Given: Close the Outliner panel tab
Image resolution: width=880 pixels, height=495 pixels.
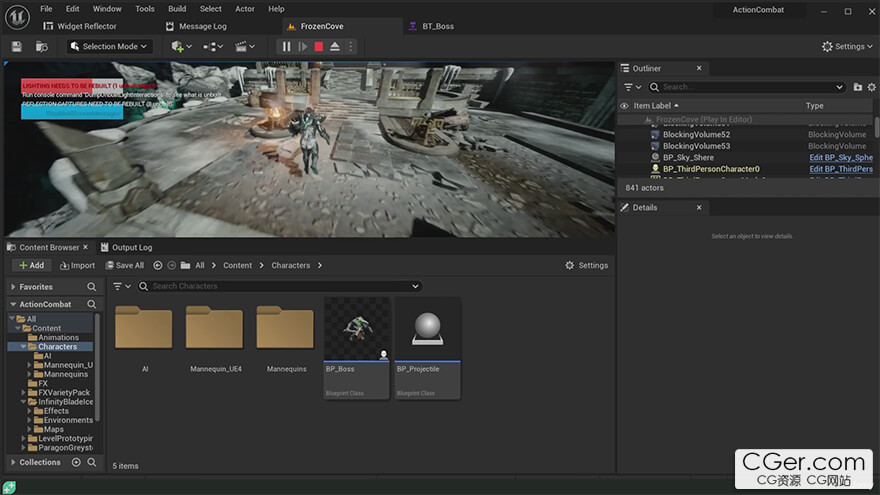Looking at the screenshot, I should coord(699,68).
